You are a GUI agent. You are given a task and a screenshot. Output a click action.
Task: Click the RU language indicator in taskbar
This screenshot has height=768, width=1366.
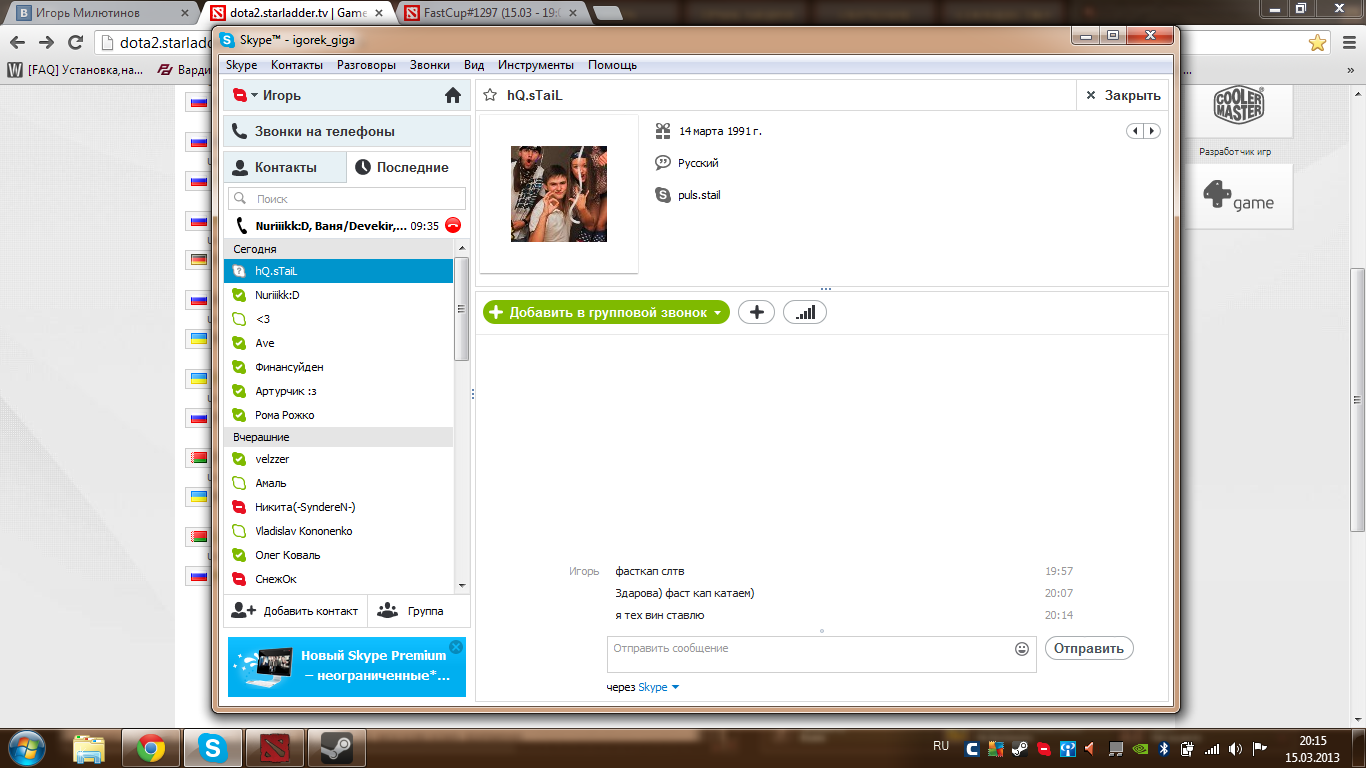(940, 746)
